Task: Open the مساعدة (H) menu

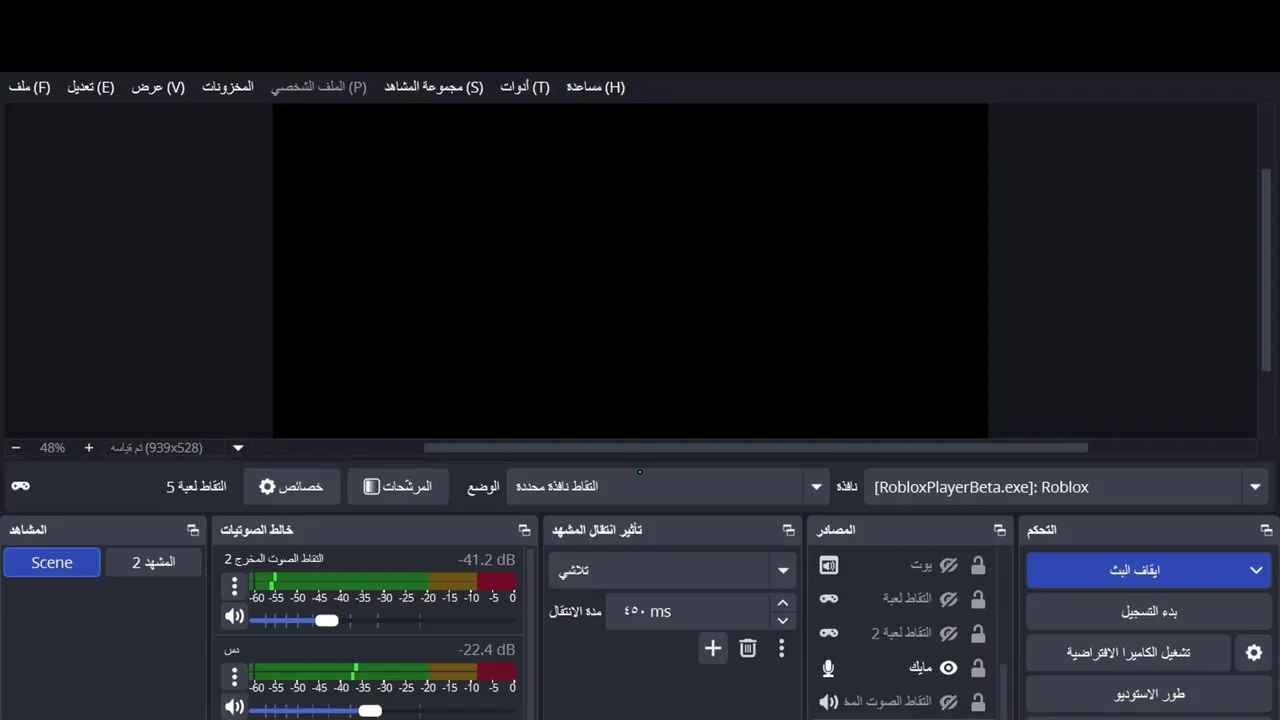Action: click(x=595, y=87)
